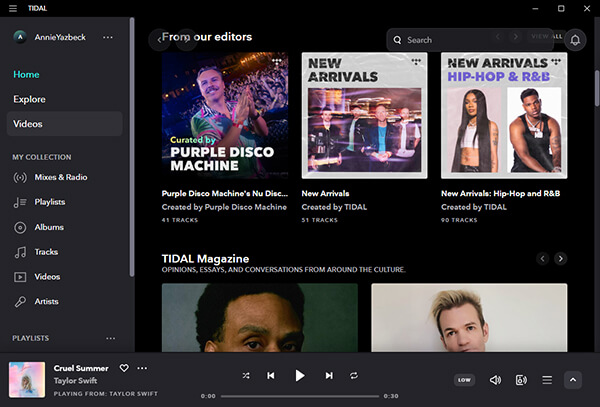Click 'Created by Purple Disco Machine' text
600x407 pixels.
pyautogui.click(x=224, y=207)
